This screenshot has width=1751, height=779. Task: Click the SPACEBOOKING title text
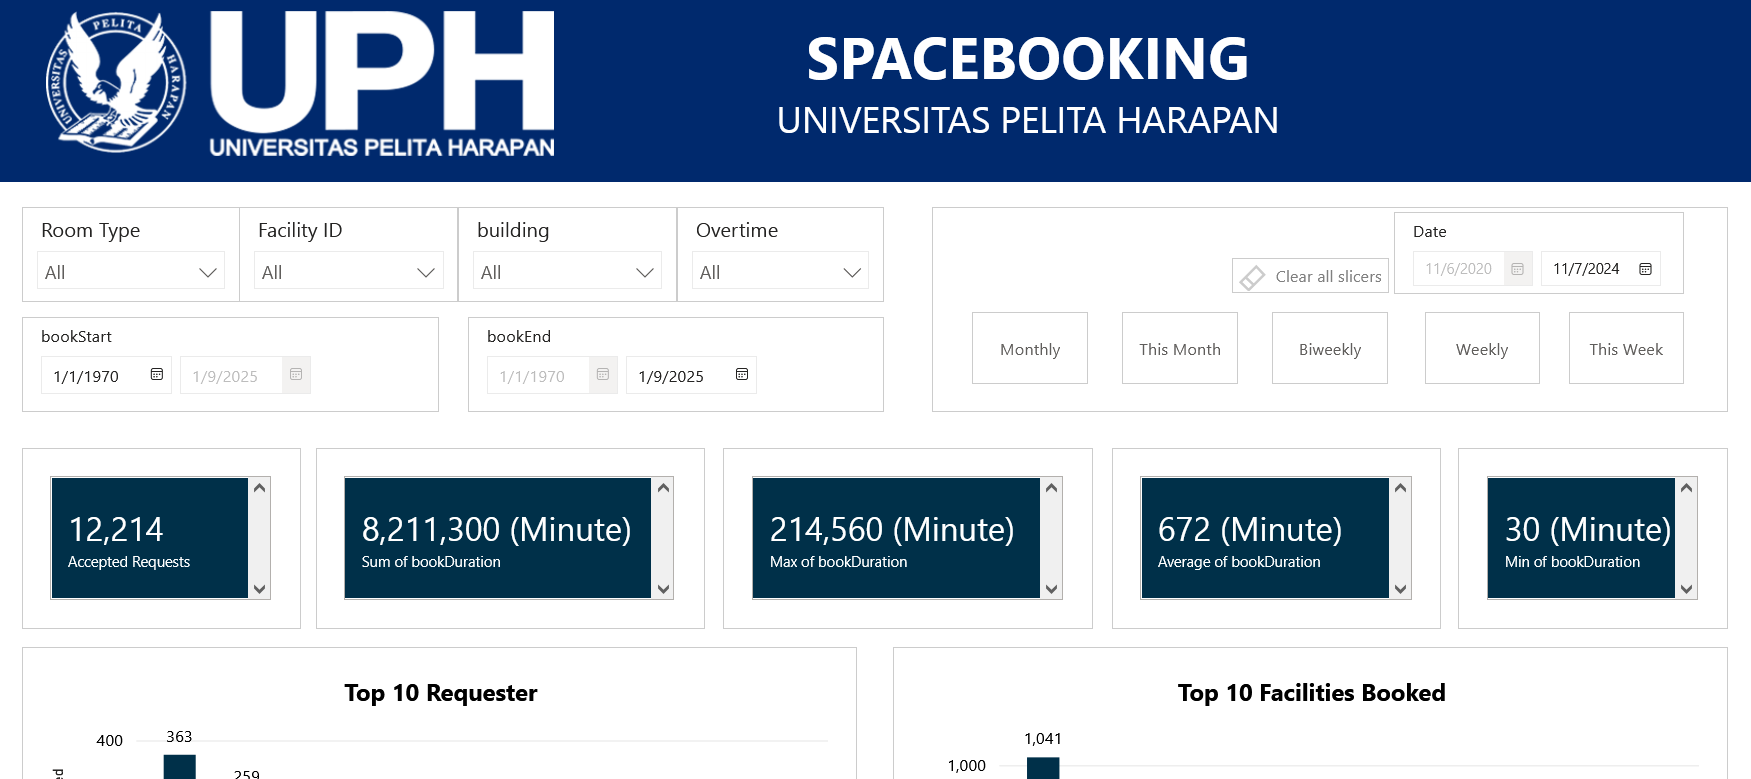pos(1028,59)
